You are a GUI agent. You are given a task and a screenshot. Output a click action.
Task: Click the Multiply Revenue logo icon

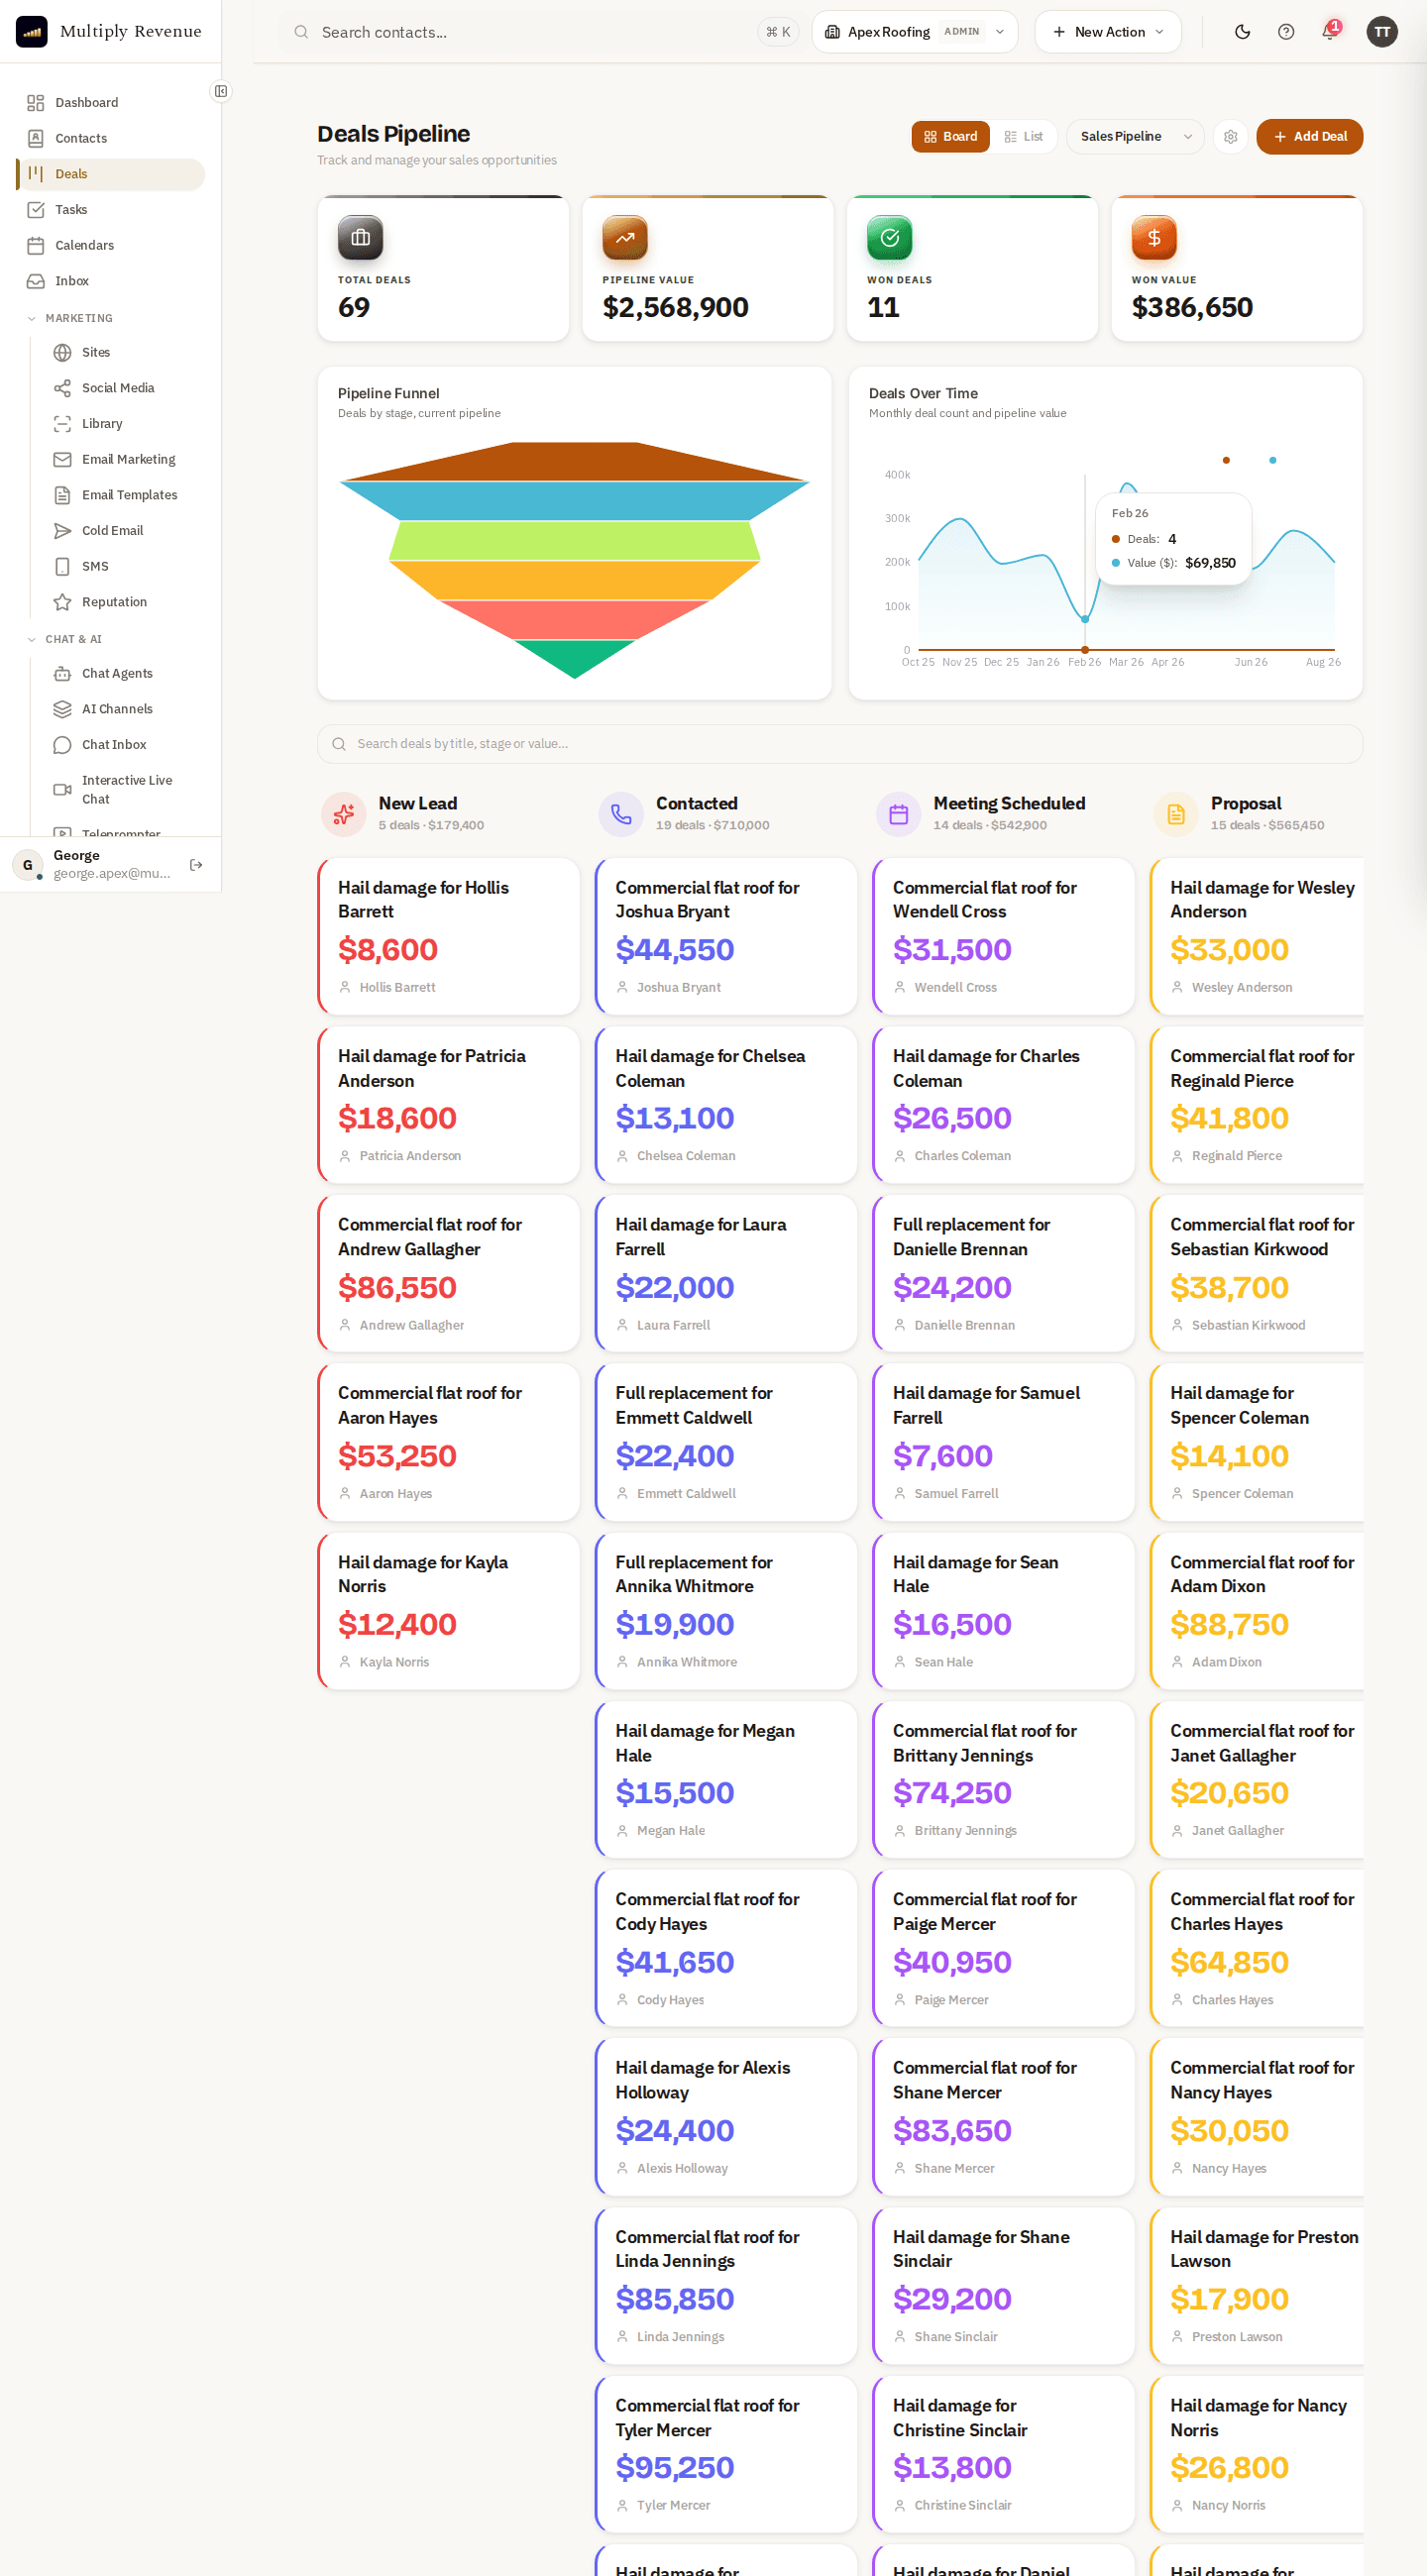click(32, 32)
